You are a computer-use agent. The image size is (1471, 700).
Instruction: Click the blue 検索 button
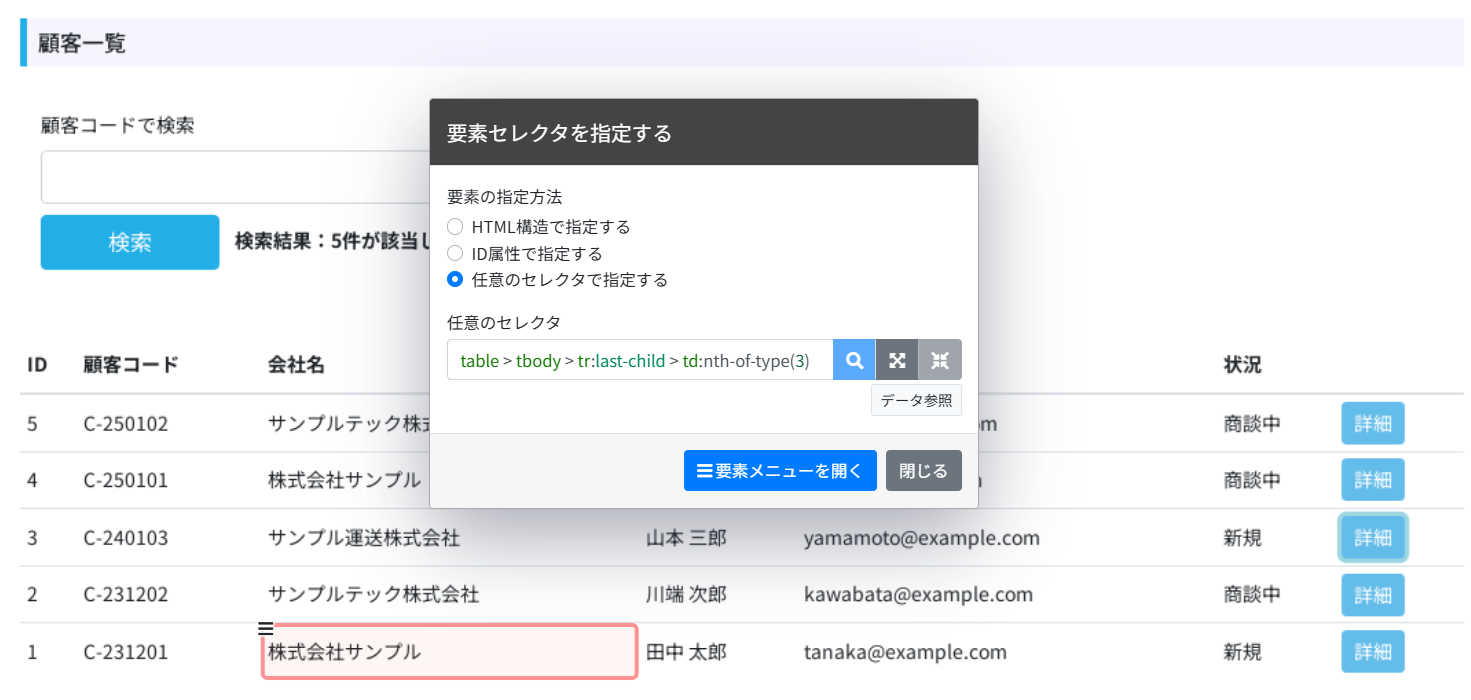click(x=130, y=242)
